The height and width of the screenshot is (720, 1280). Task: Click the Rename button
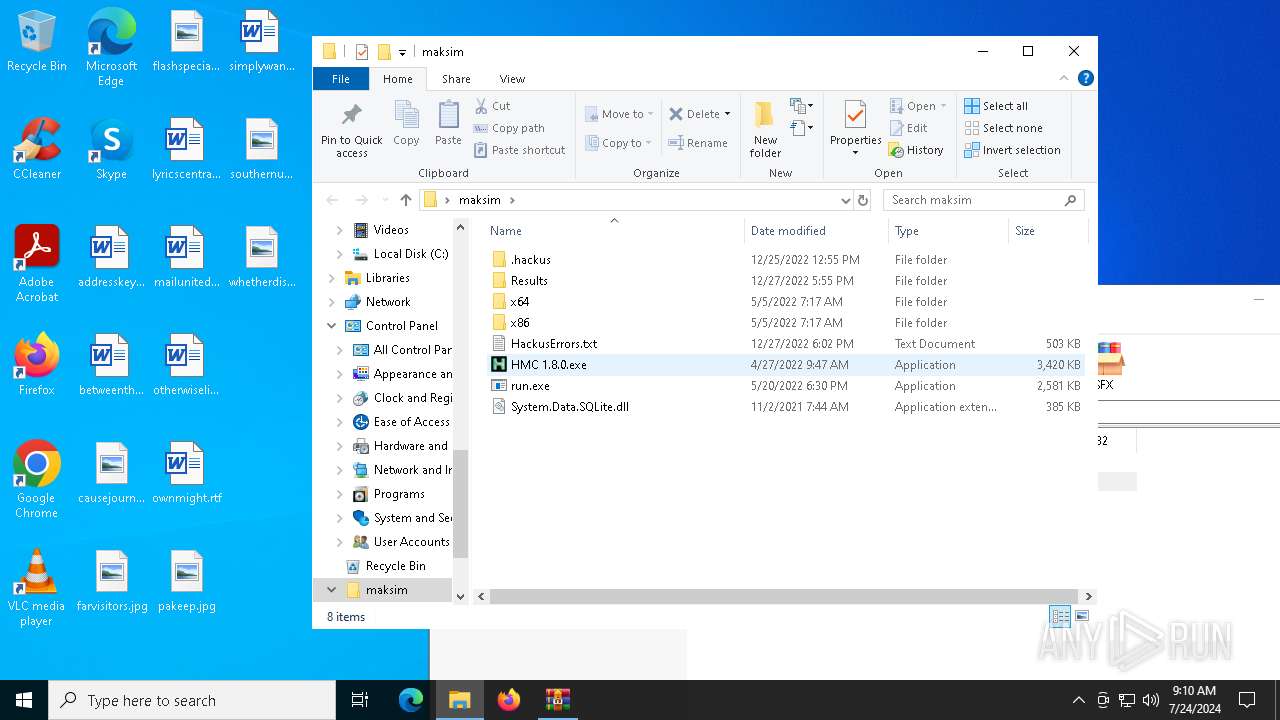[698, 143]
